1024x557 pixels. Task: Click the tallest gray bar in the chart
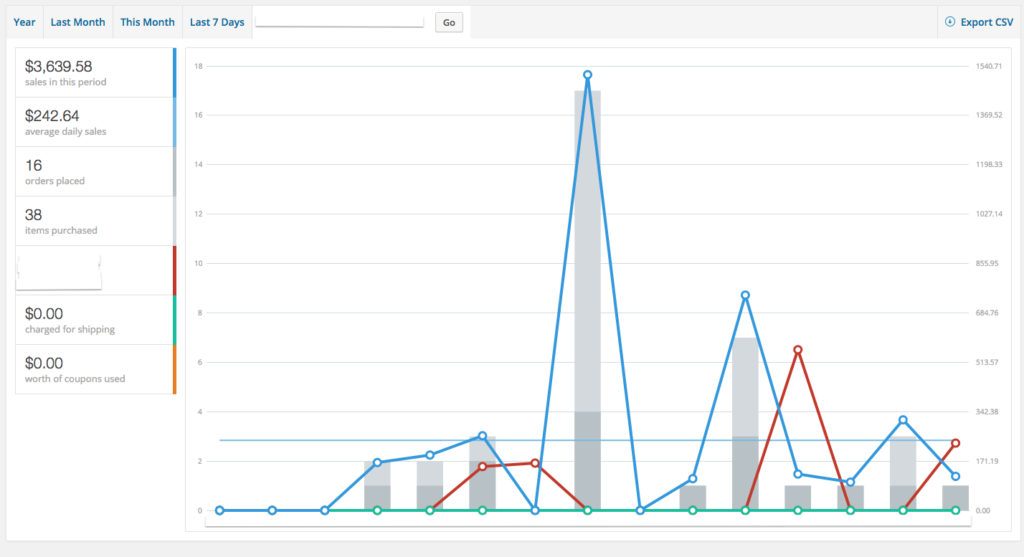(x=588, y=300)
